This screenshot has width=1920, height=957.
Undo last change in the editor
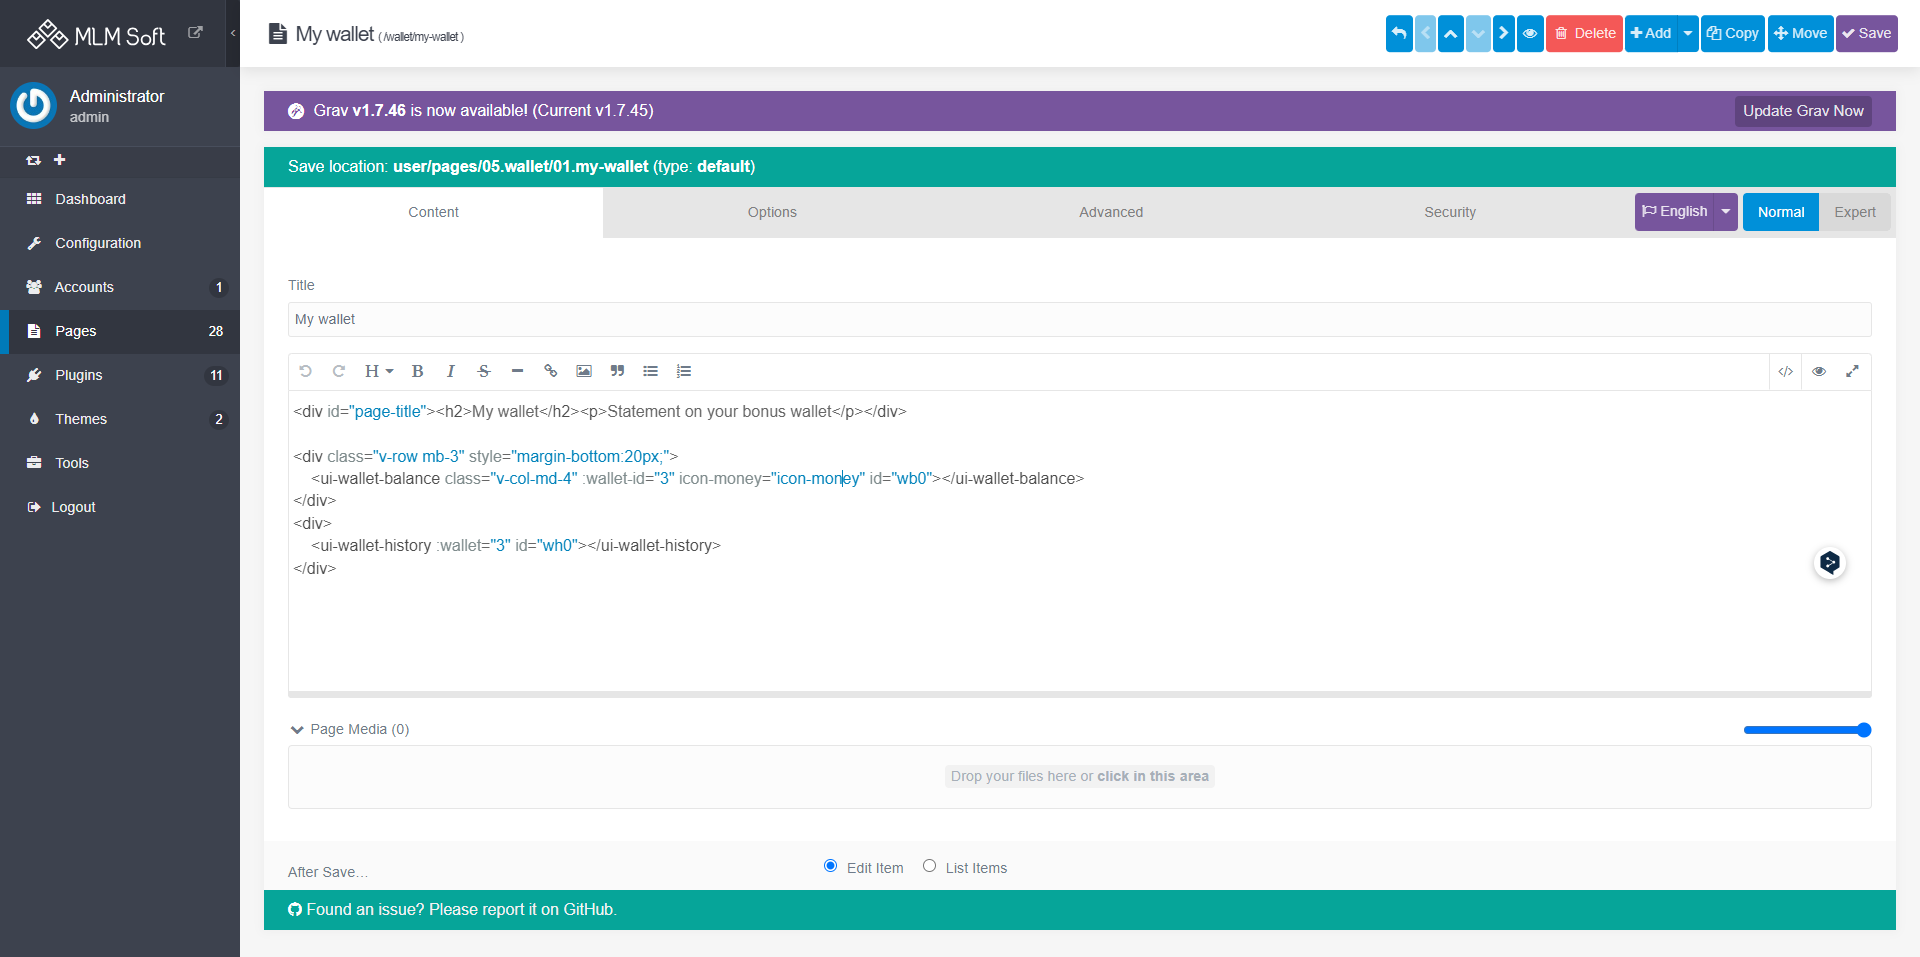coord(305,371)
